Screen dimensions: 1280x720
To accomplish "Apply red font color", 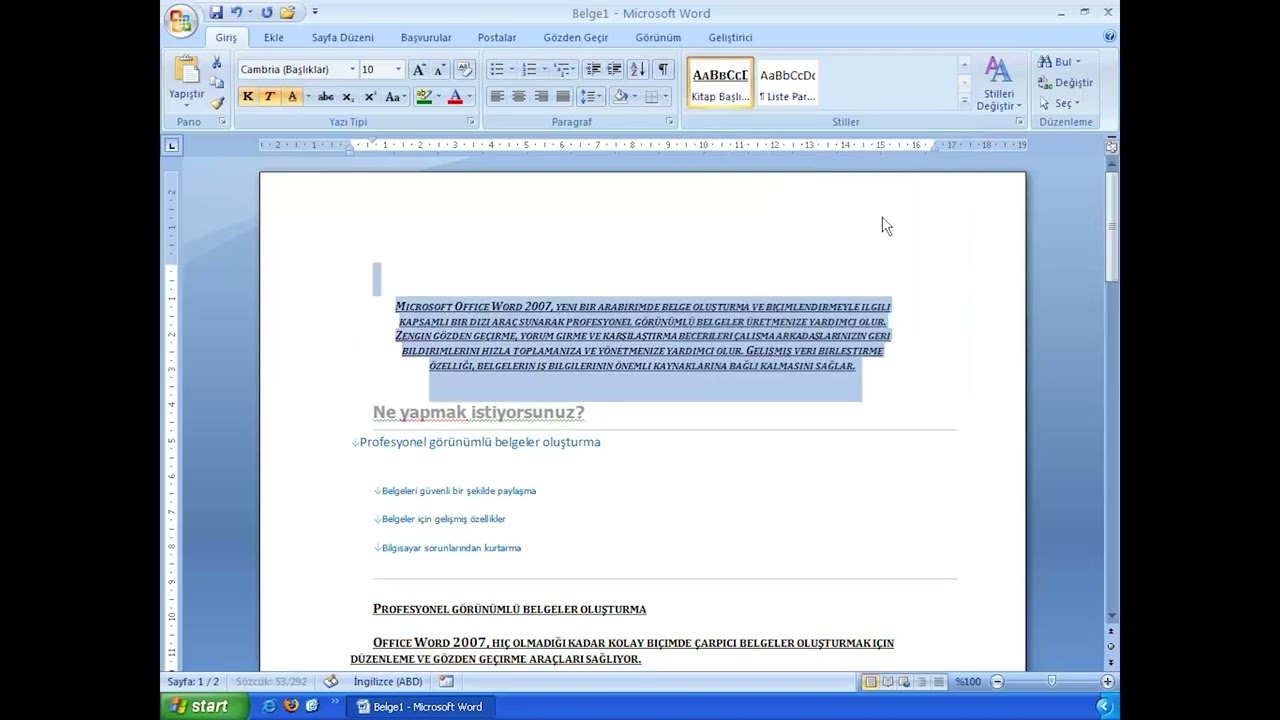I will click(455, 97).
